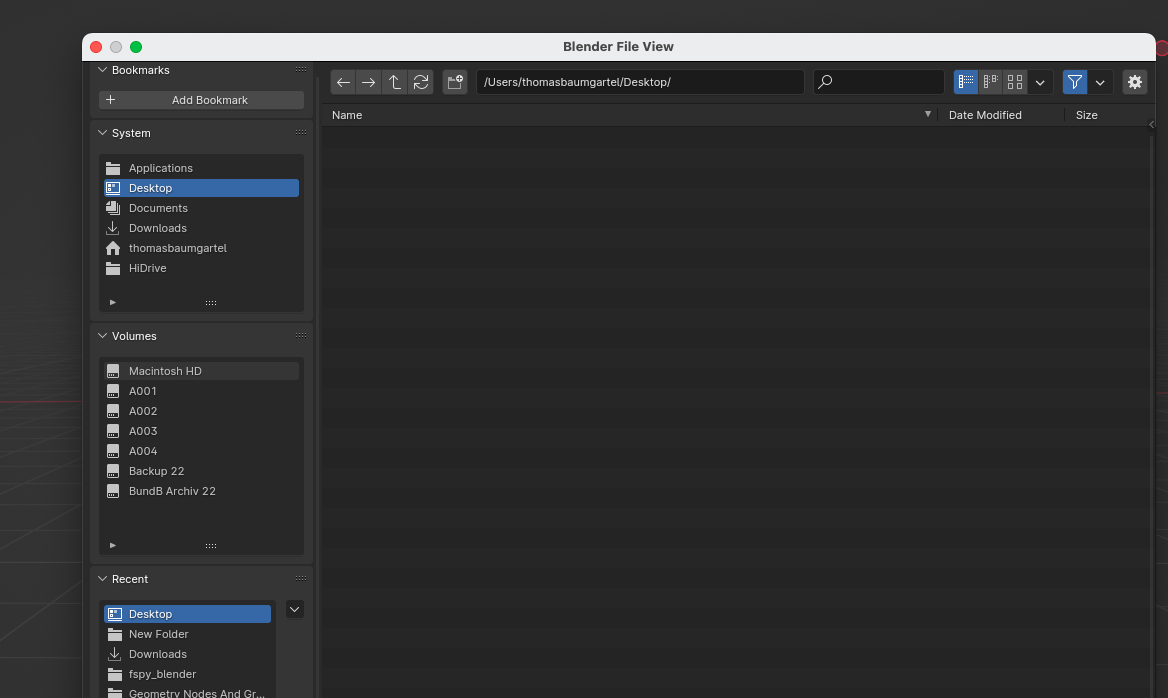This screenshot has width=1168, height=698.
Task: Go back to previous folder
Action: (x=343, y=82)
